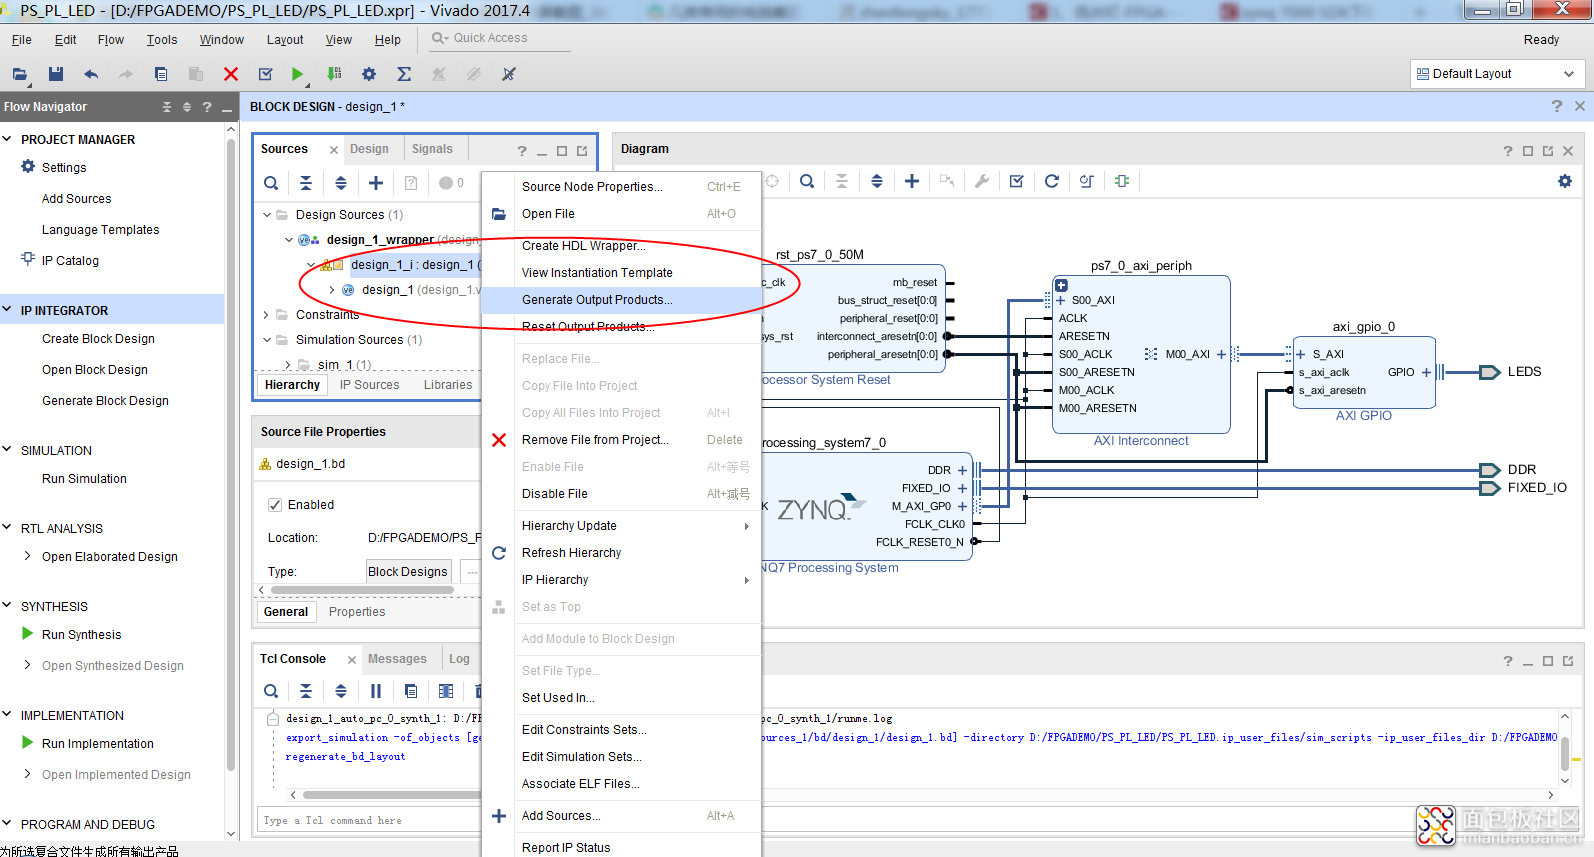The height and width of the screenshot is (857, 1594).
Task: Click the Quick Access search field
Action: click(x=500, y=38)
